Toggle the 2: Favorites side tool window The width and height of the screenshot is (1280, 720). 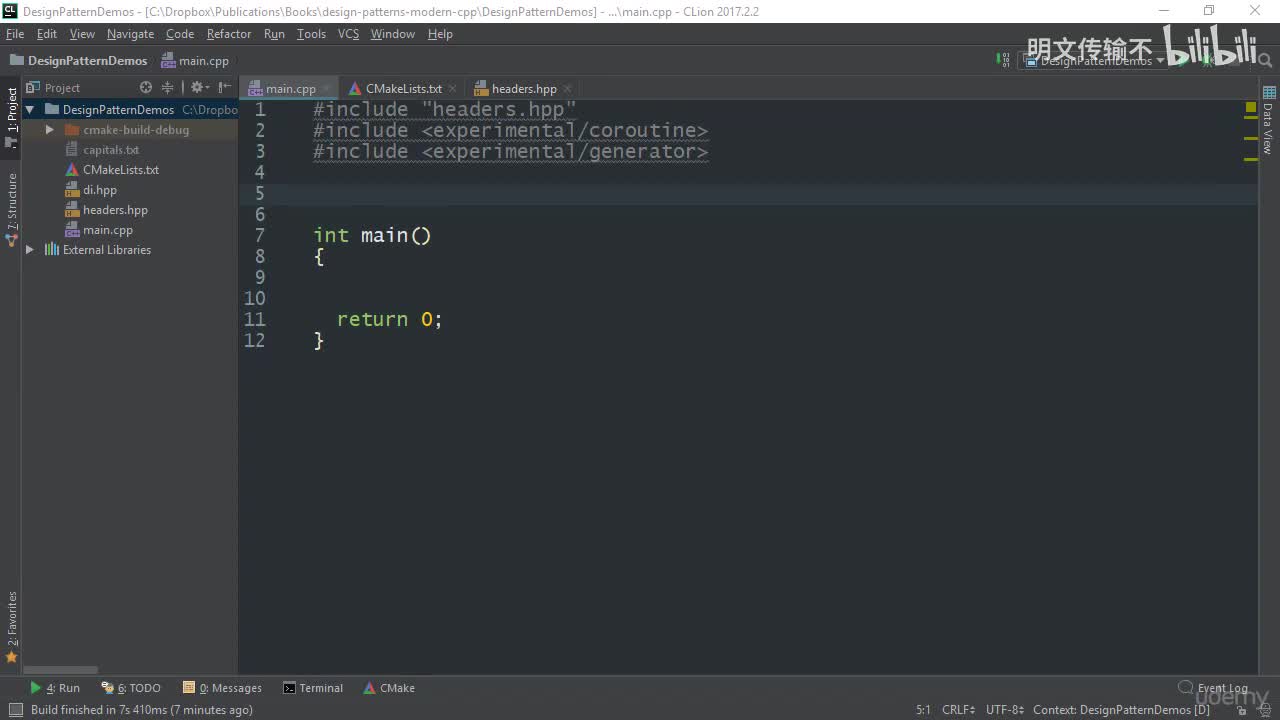pos(12,627)
